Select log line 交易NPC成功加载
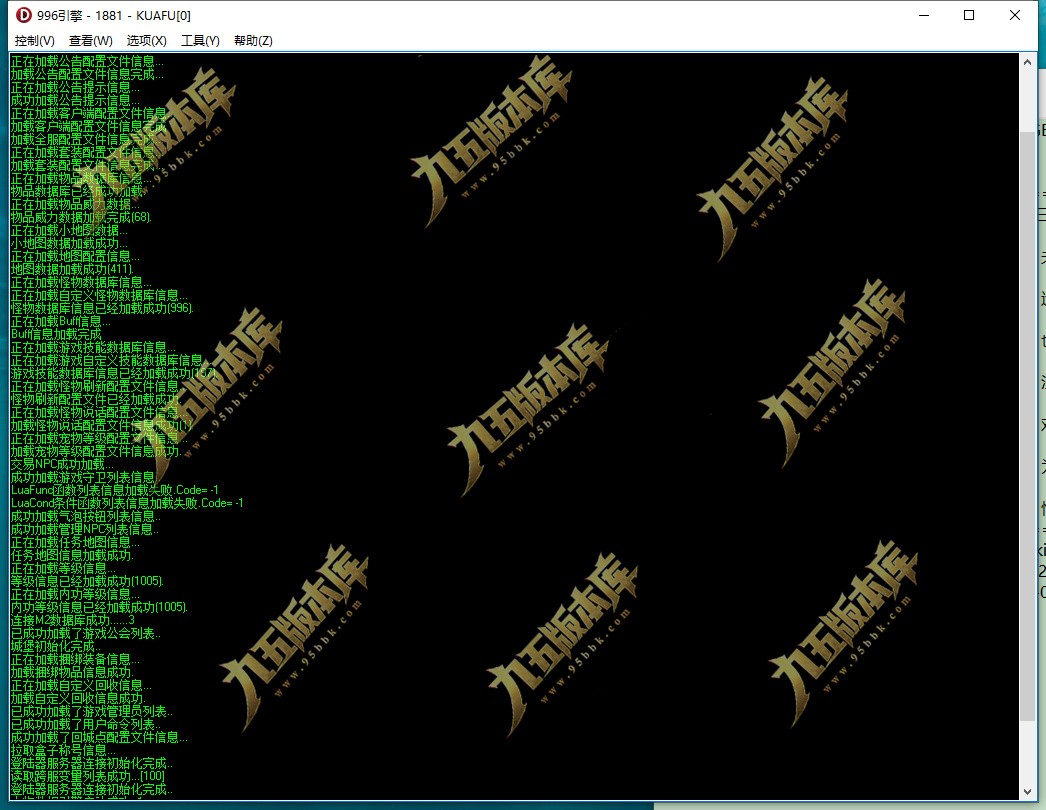 pyautogui.click(x=62, y=464)
